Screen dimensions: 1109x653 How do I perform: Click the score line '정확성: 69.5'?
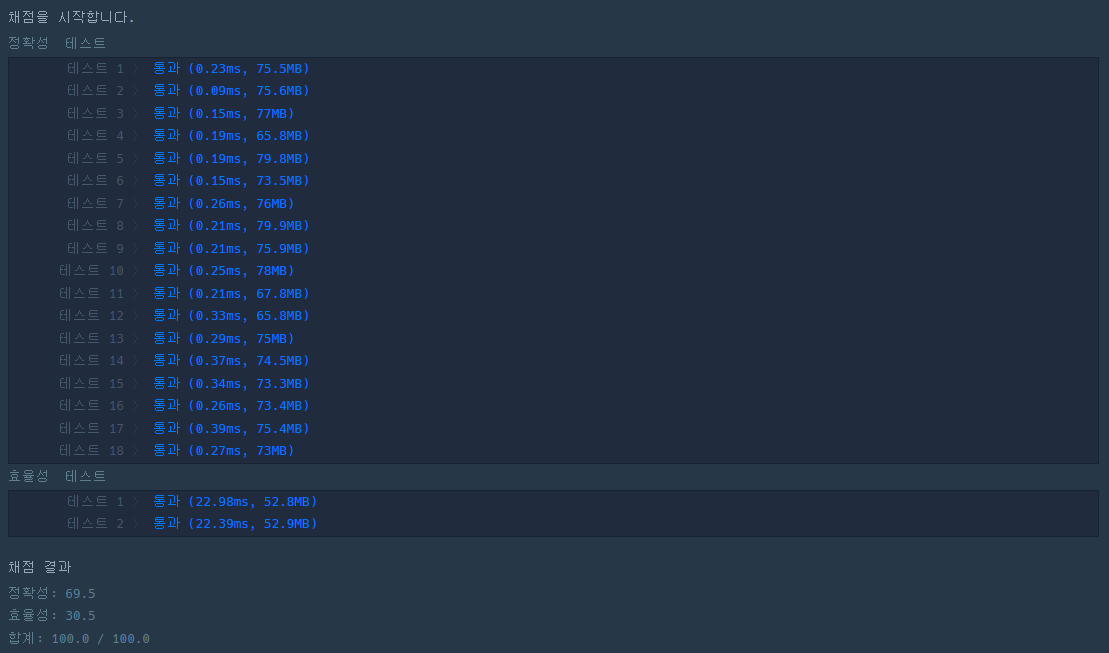52,593
